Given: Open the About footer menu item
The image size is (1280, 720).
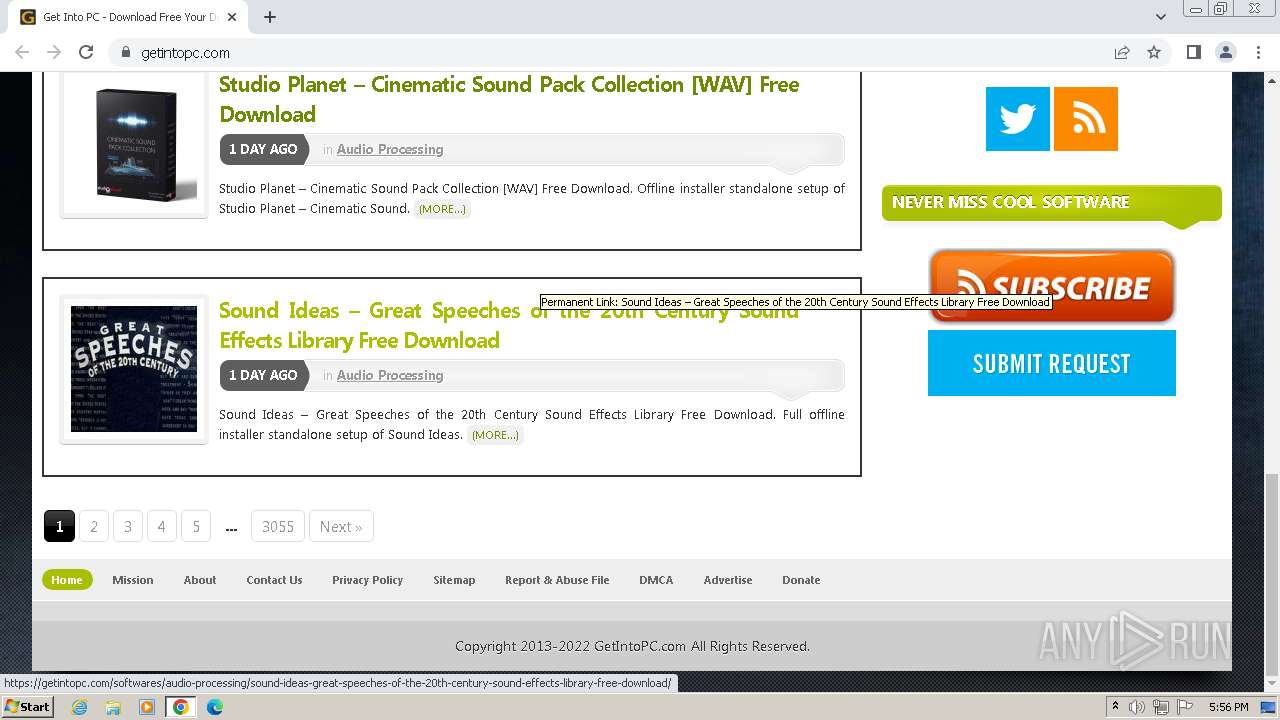Looking at the screenshot, I should tap(200, 580).
